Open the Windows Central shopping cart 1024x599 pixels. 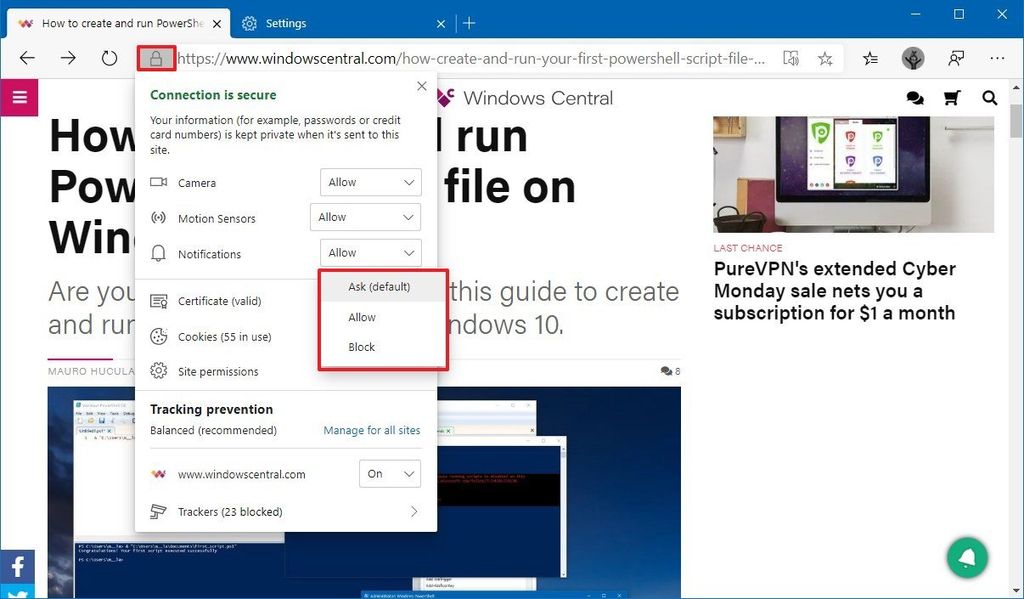pos(951,98)
